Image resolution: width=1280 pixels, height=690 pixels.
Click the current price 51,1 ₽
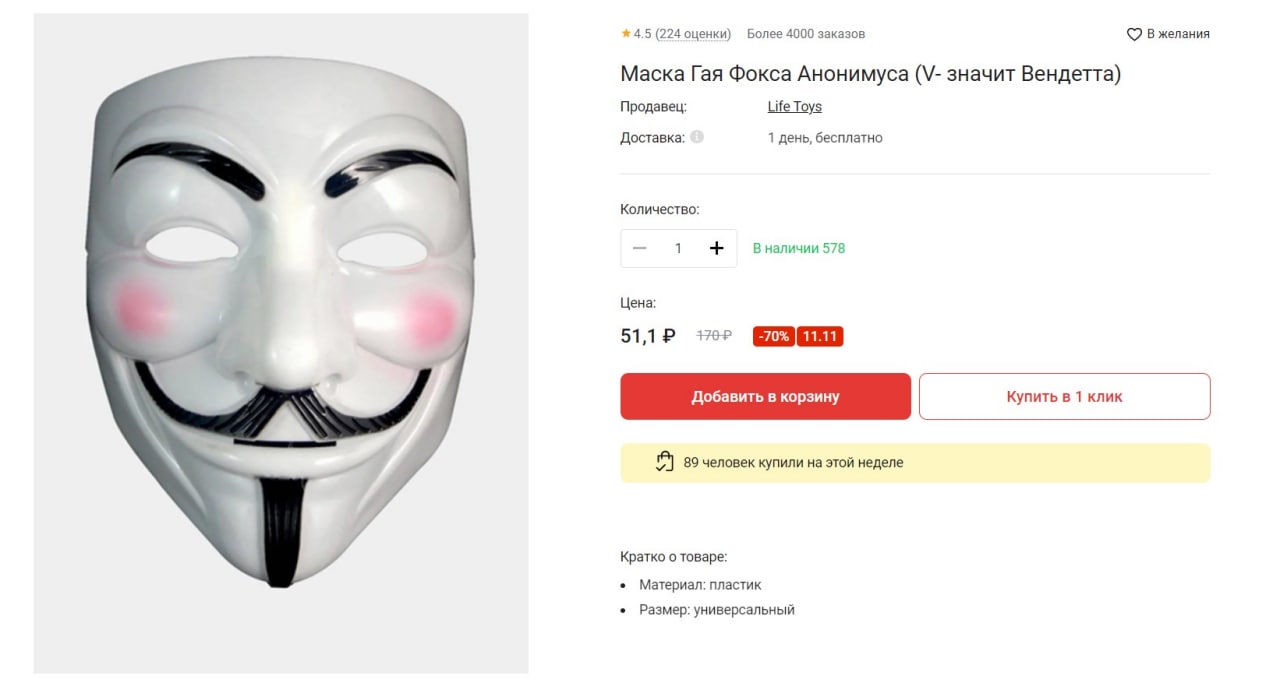click(648, 336)
